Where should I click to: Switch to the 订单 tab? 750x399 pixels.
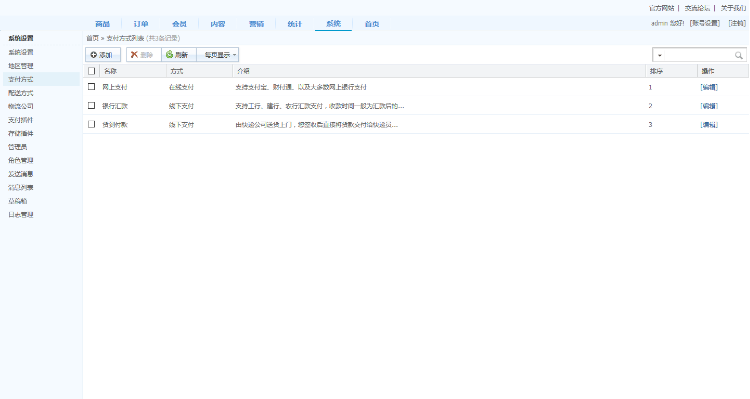[x=141, y=24]
